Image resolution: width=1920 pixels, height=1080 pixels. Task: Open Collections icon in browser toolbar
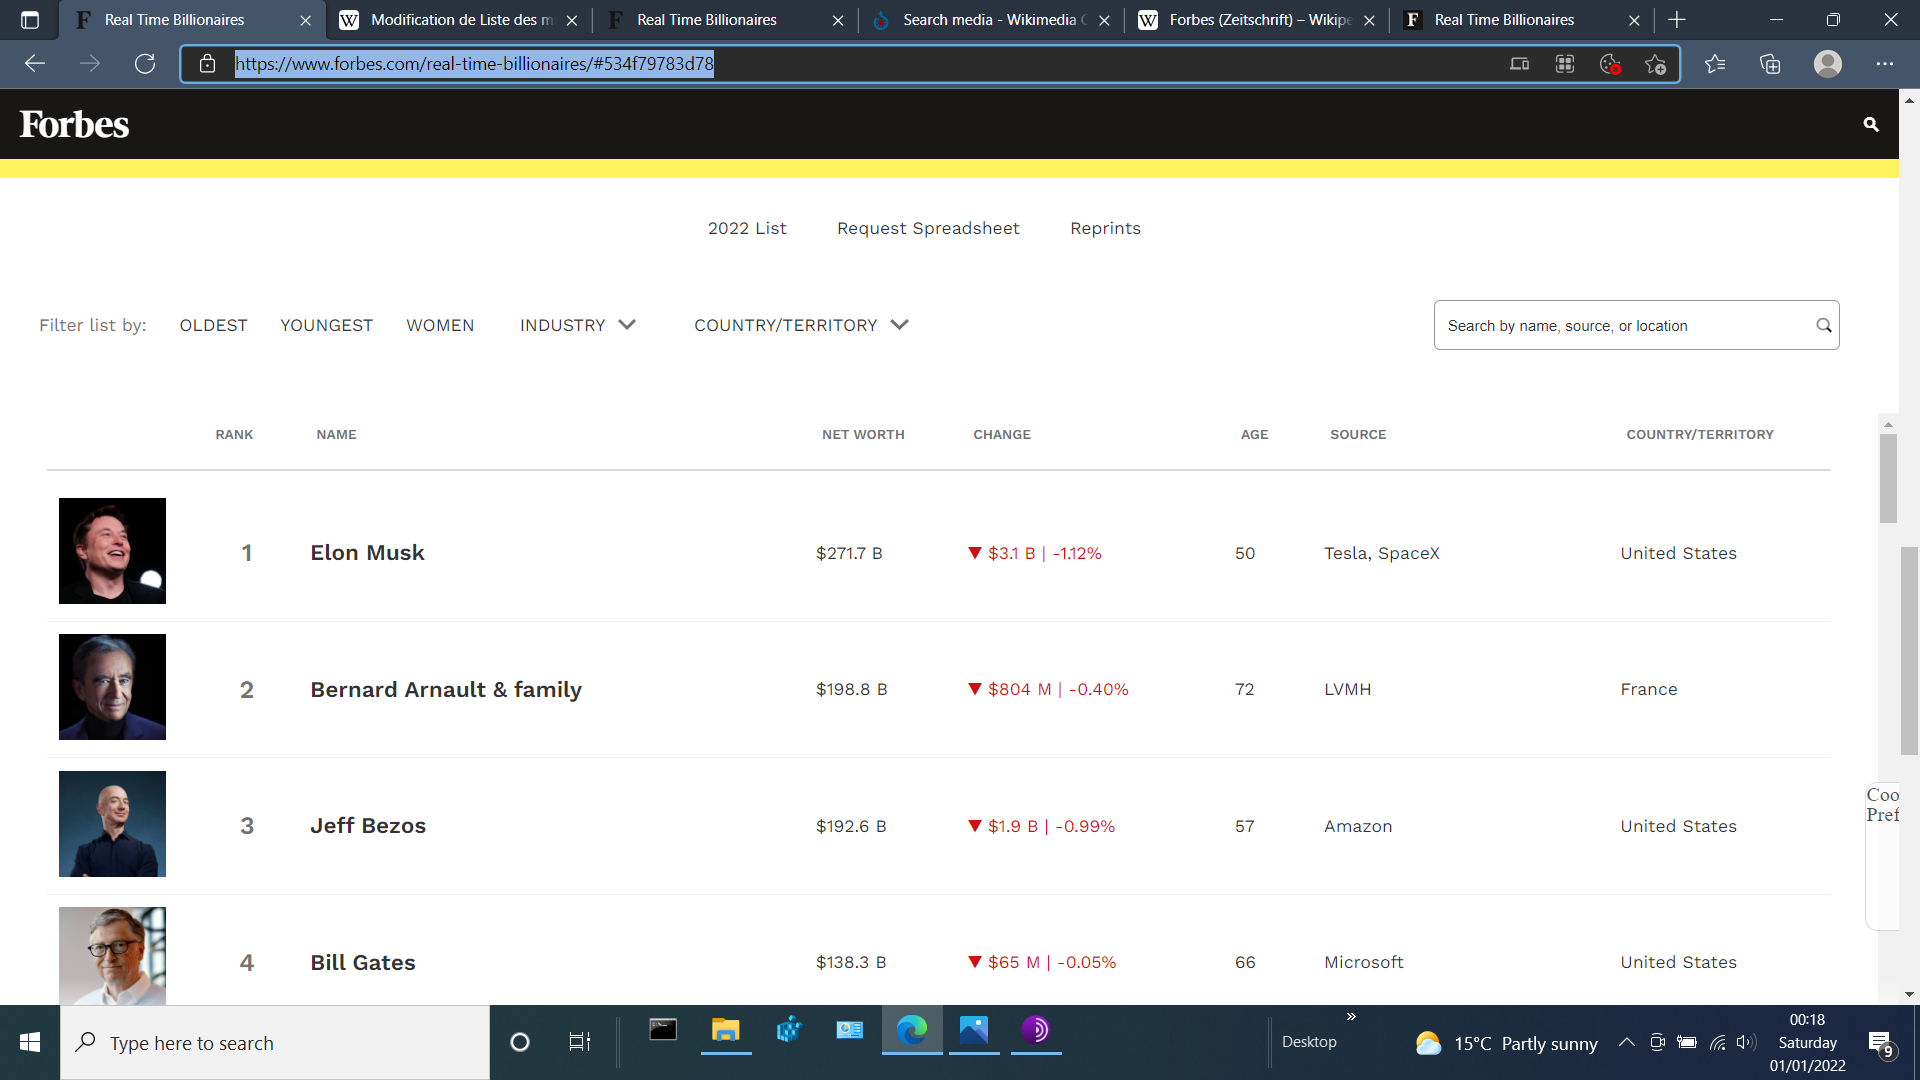[1770, 64]
